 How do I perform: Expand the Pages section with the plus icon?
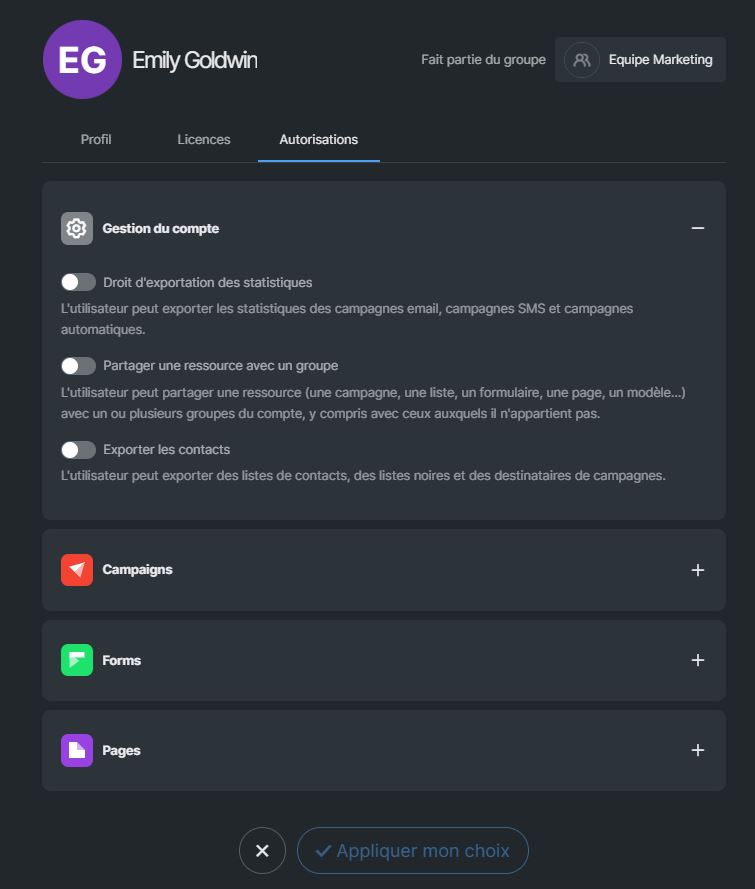[698, 750]
